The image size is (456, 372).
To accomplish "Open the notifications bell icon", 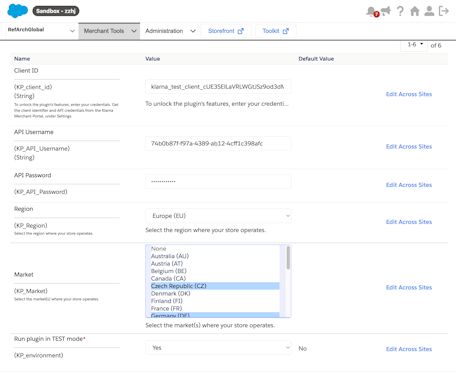I will coord(371,11).
